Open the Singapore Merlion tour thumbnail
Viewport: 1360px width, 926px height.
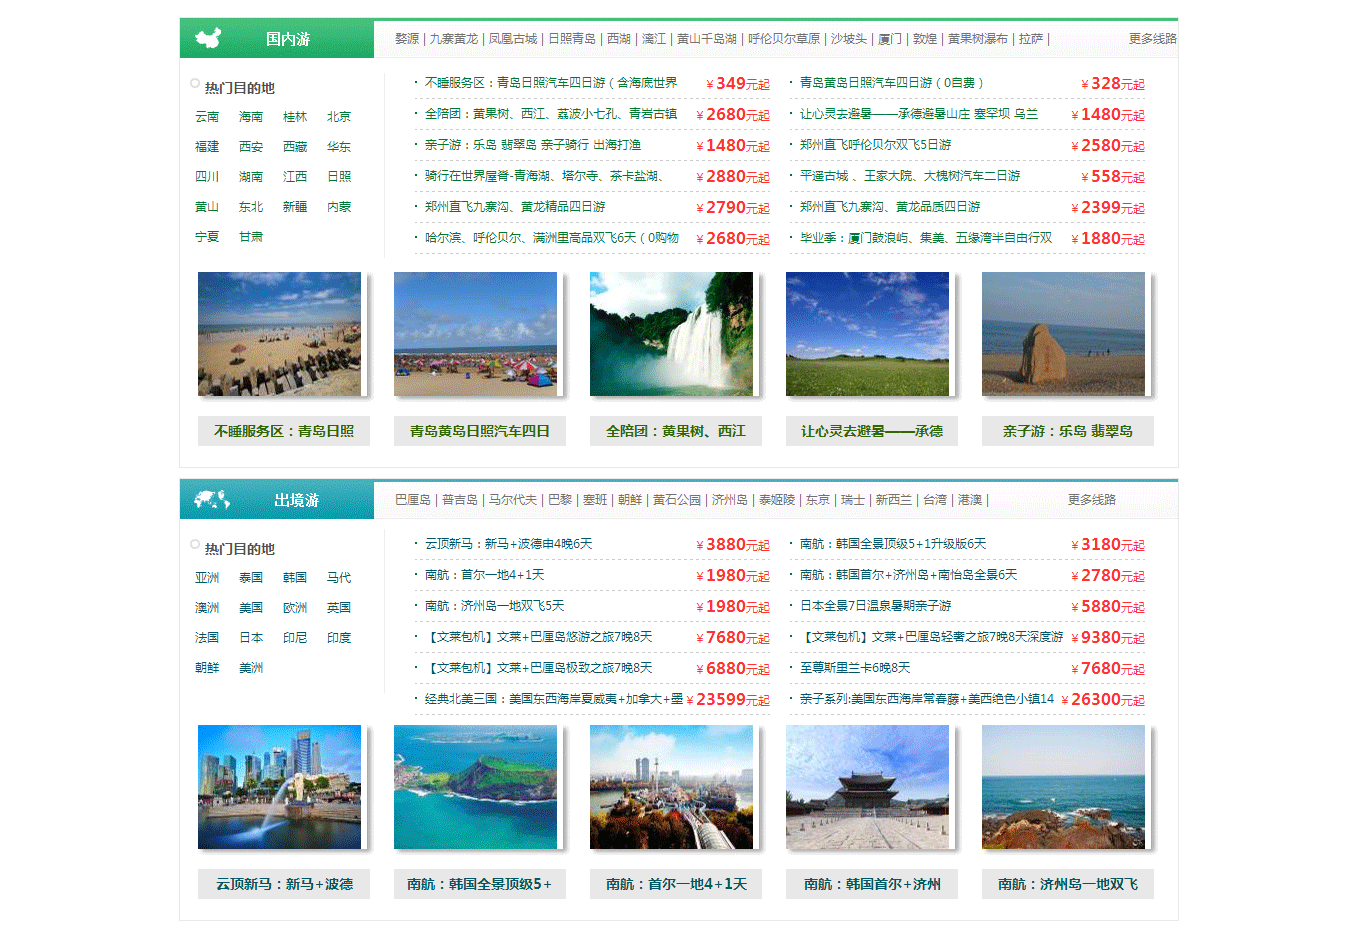point(279,787)
